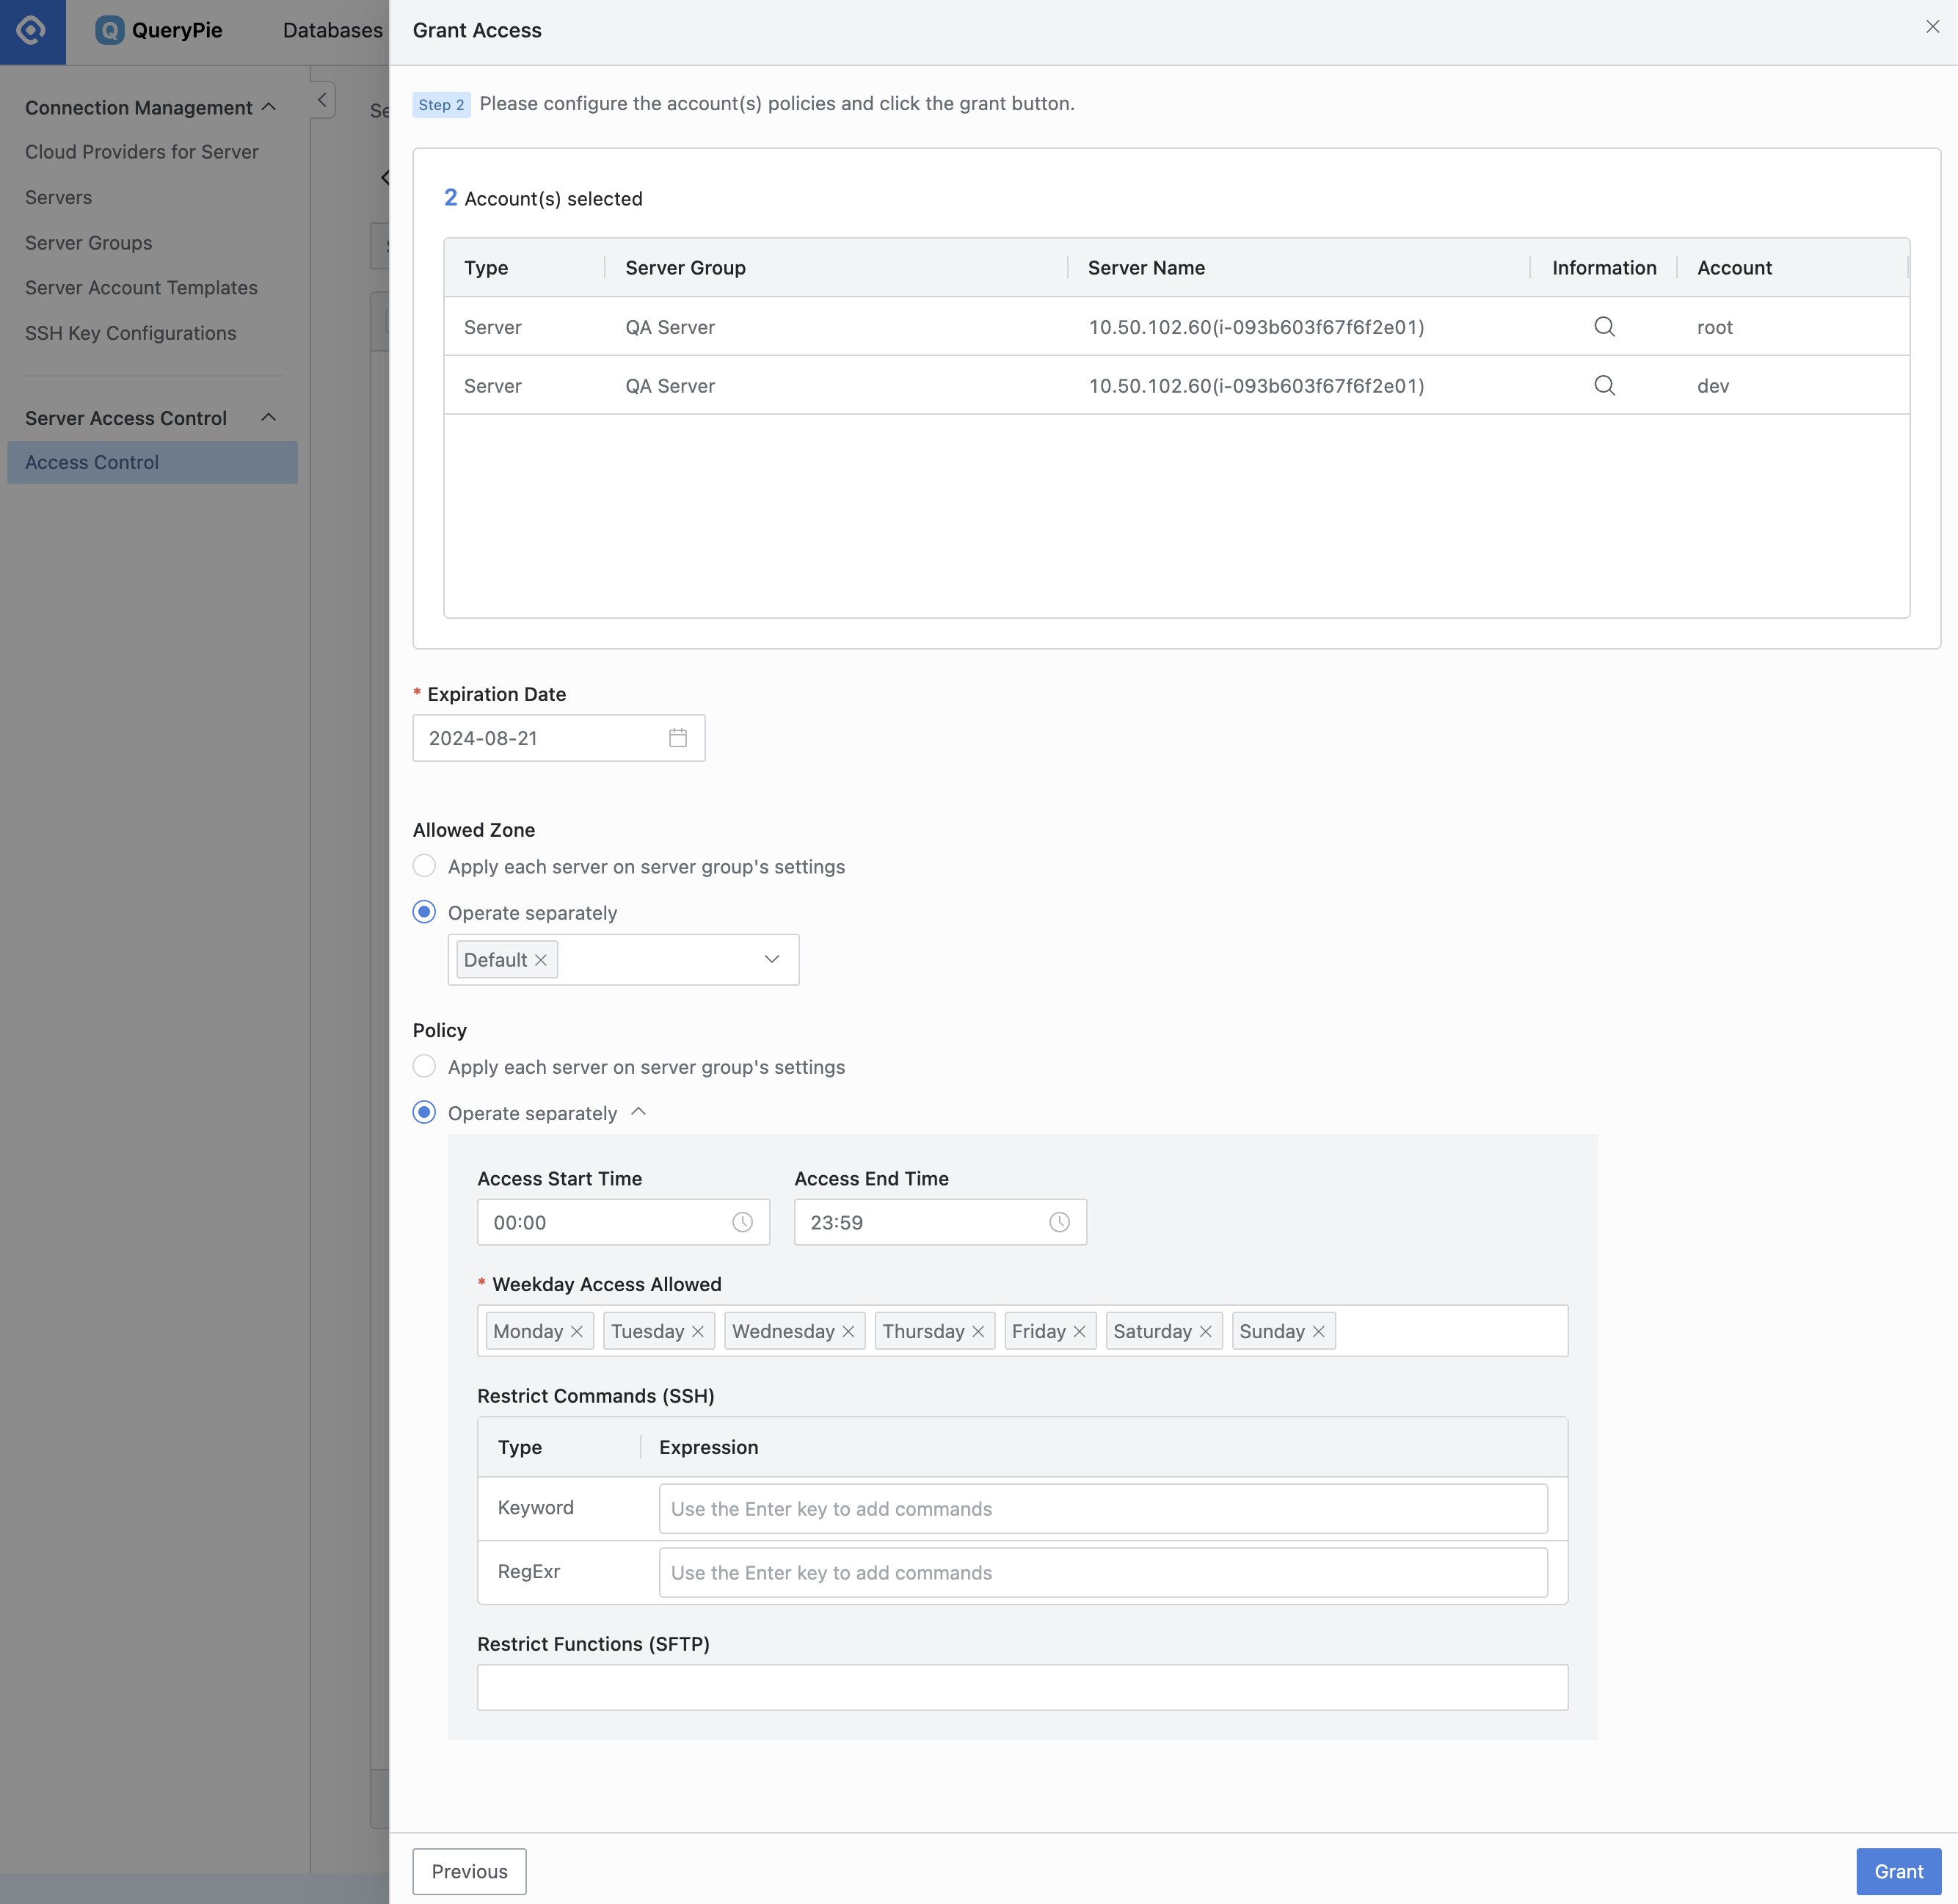Click Access Start Time field

[x=623, y=1222]
